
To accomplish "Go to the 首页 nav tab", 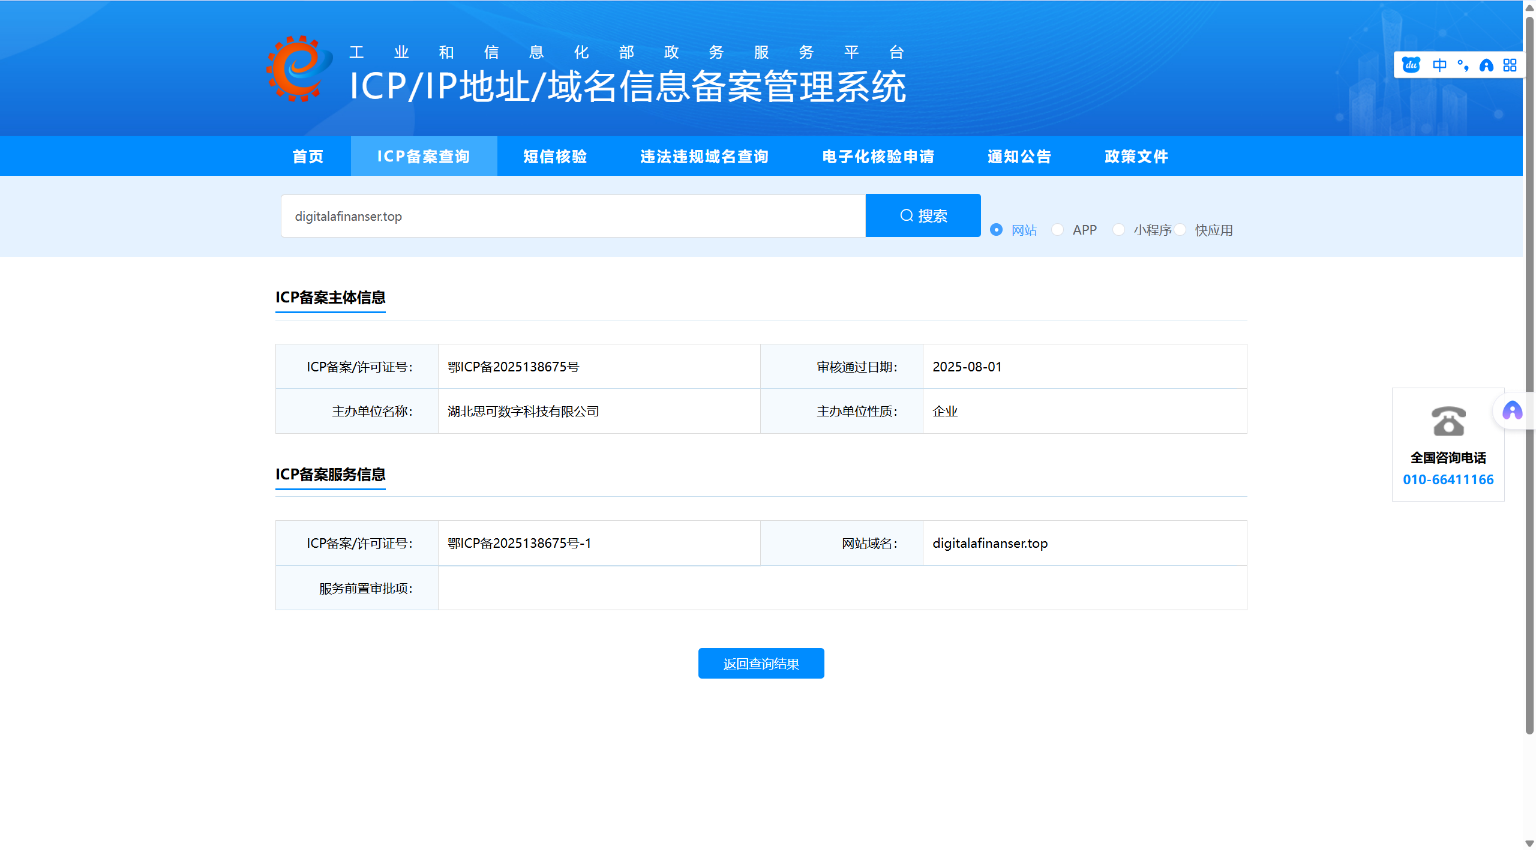I will 308,156.
